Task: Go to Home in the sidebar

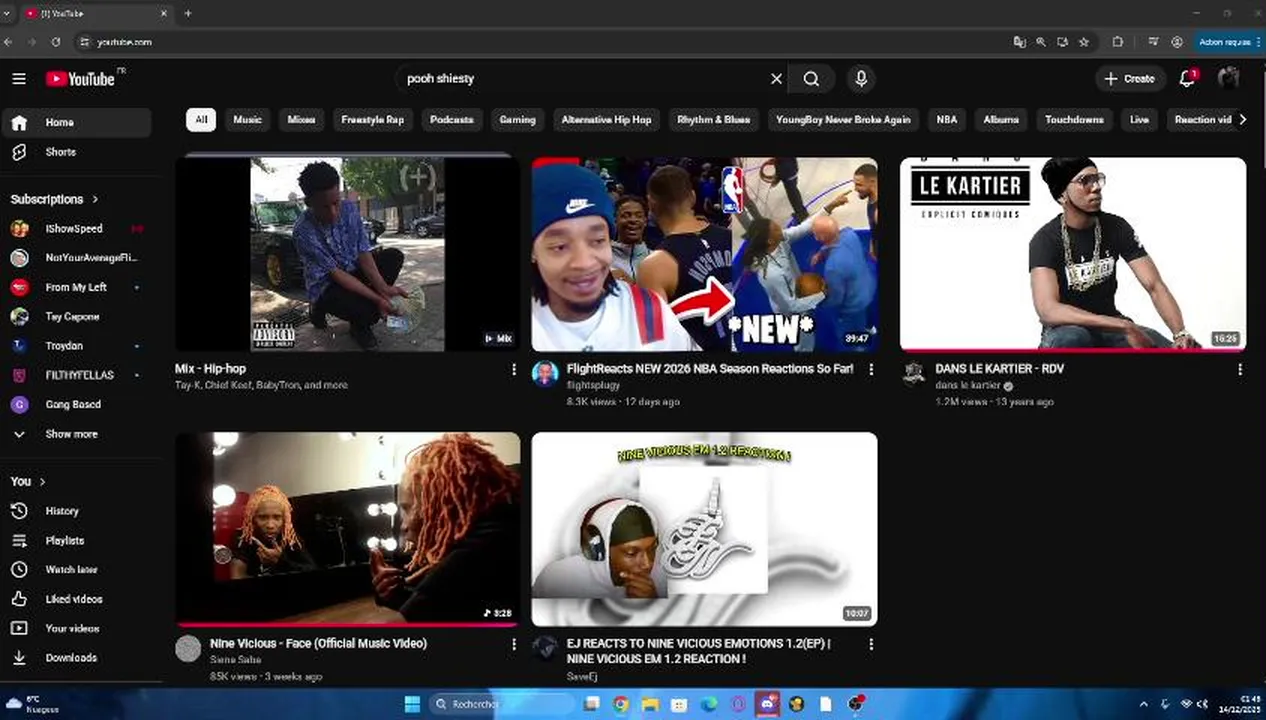Action: pyautogui.click(x=77, y=122)
